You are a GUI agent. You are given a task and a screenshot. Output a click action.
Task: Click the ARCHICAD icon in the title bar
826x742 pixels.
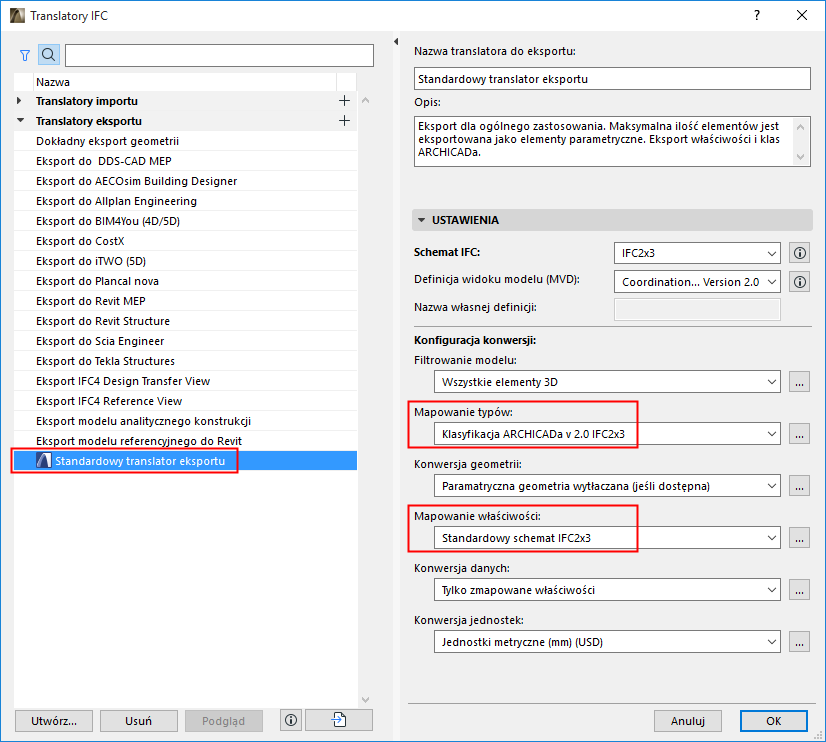17,16
